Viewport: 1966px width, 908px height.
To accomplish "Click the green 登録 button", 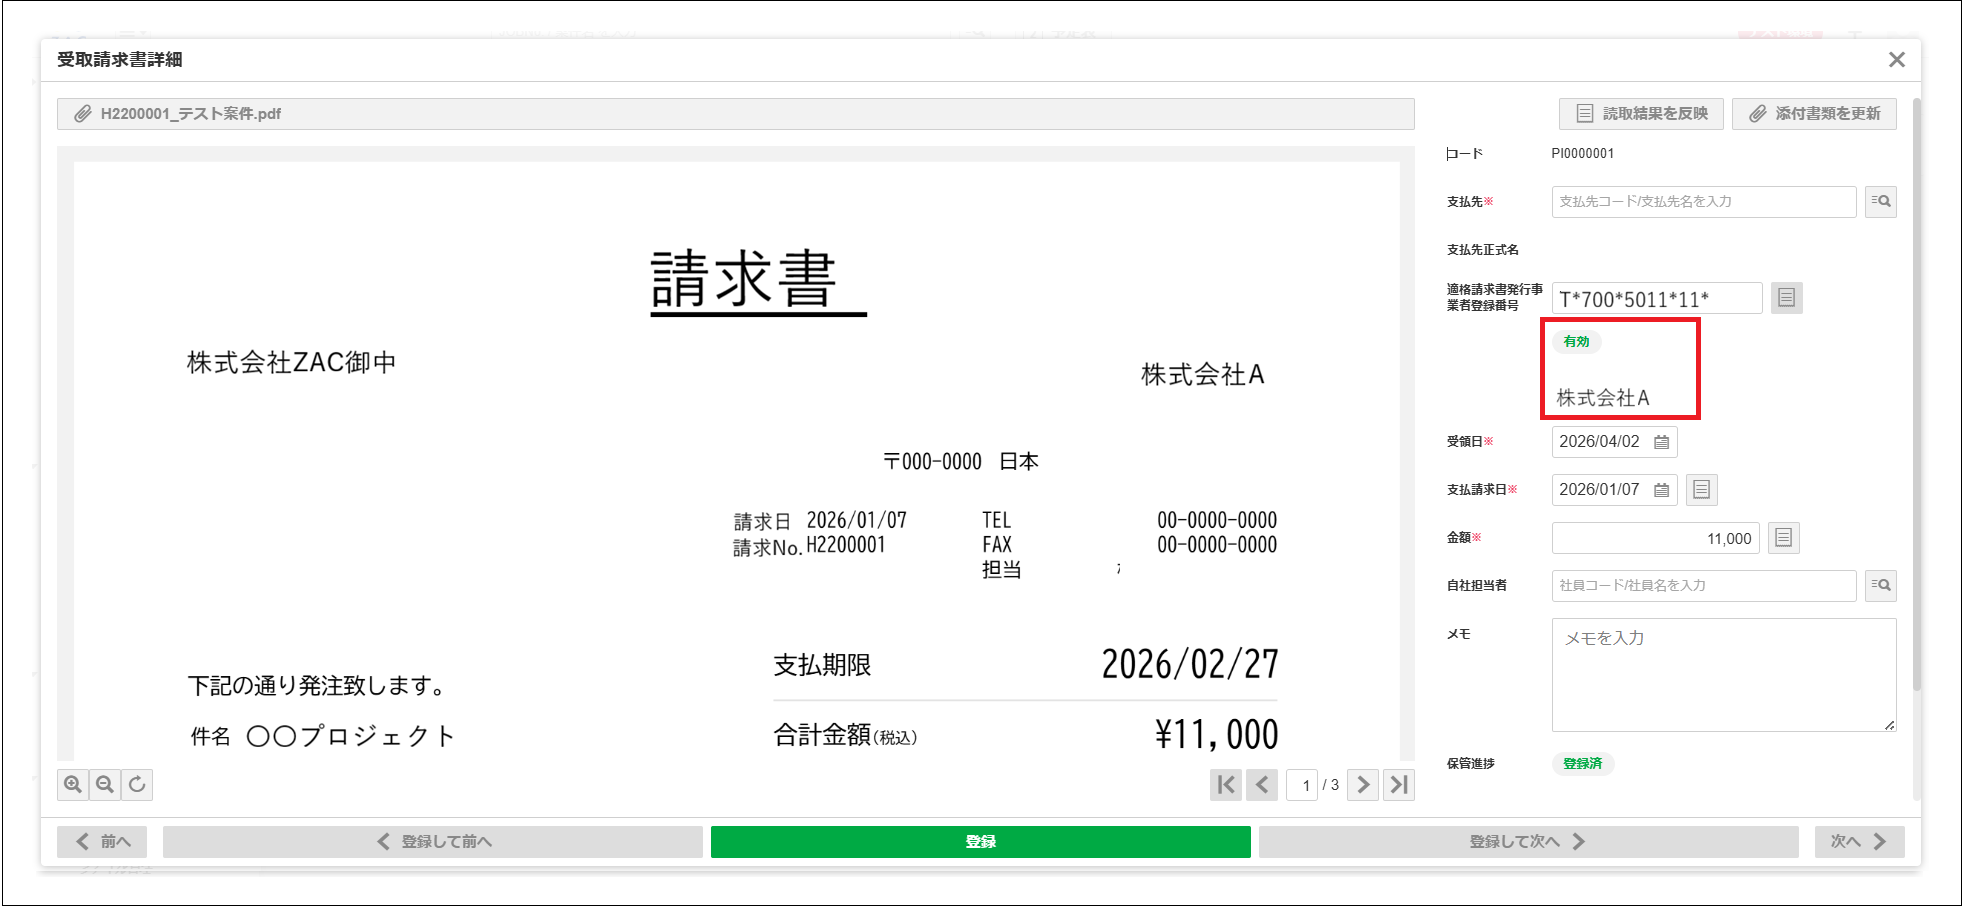I will point(981,842).
